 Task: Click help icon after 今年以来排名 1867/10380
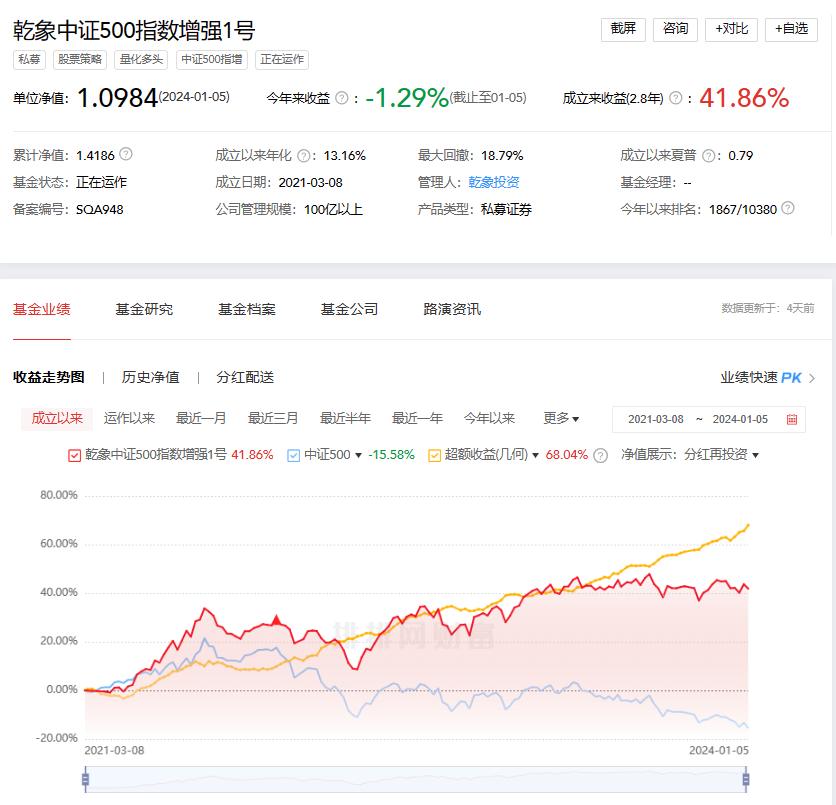coord(787,208)
